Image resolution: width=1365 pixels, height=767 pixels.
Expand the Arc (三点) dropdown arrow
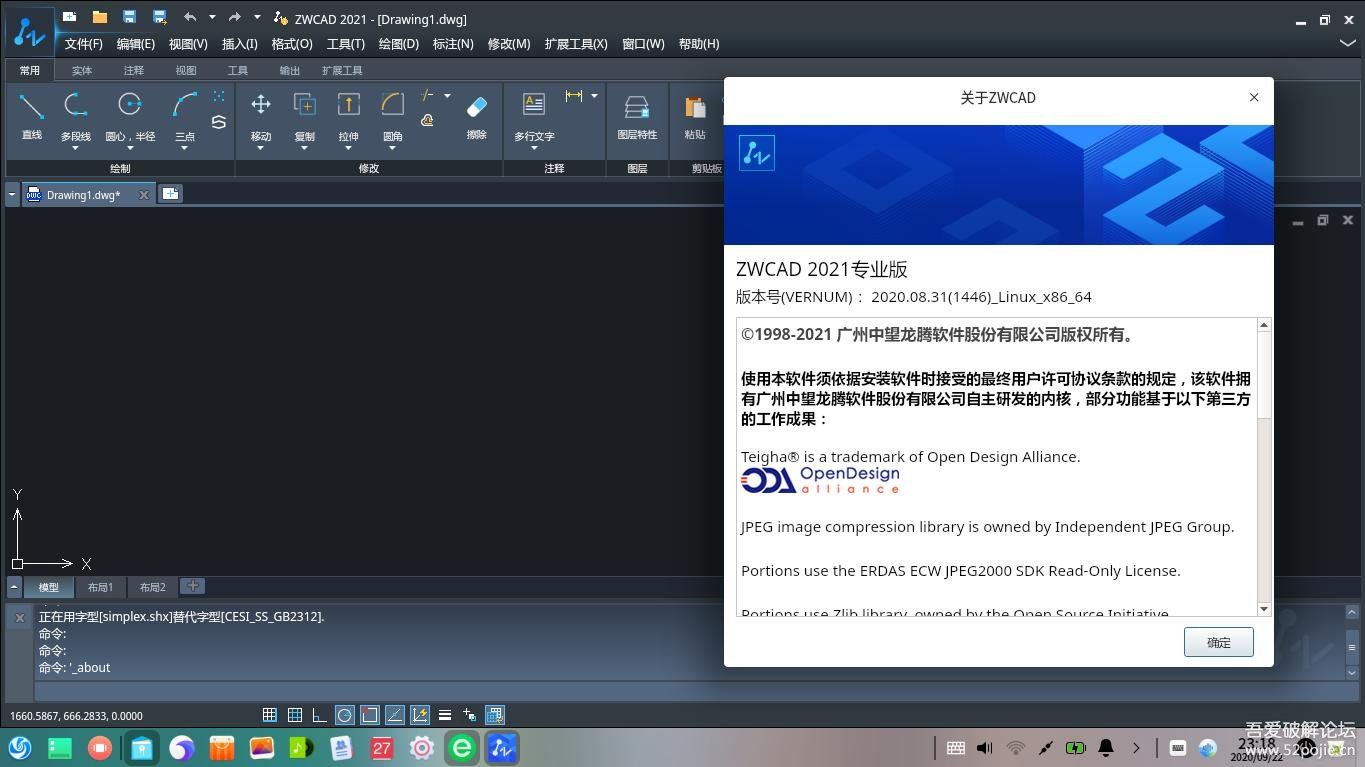click(185, 148)
